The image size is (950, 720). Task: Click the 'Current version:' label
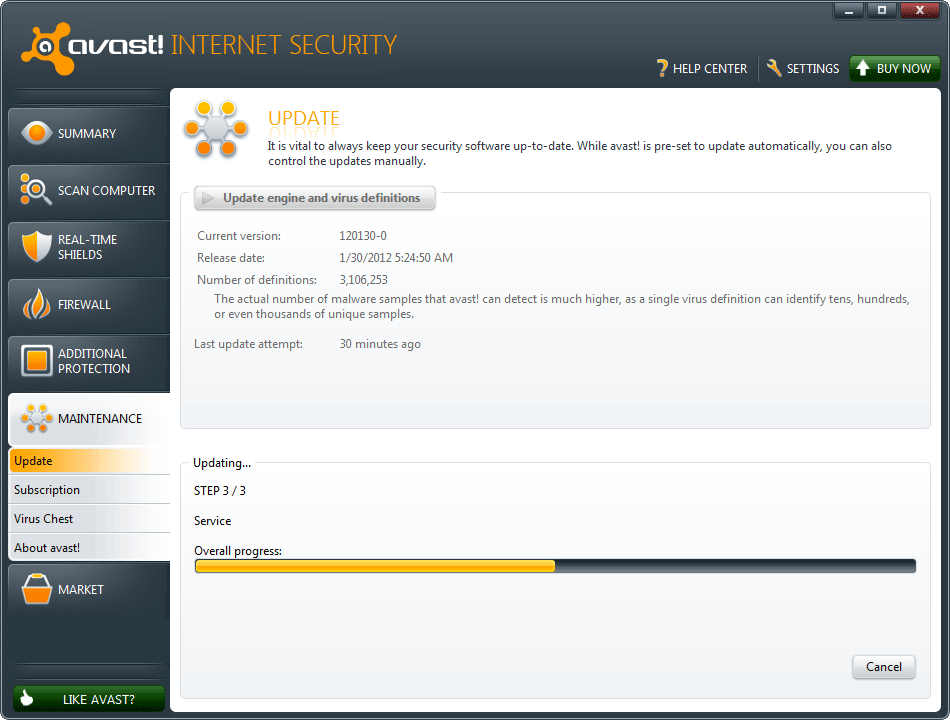click(239, 236)
